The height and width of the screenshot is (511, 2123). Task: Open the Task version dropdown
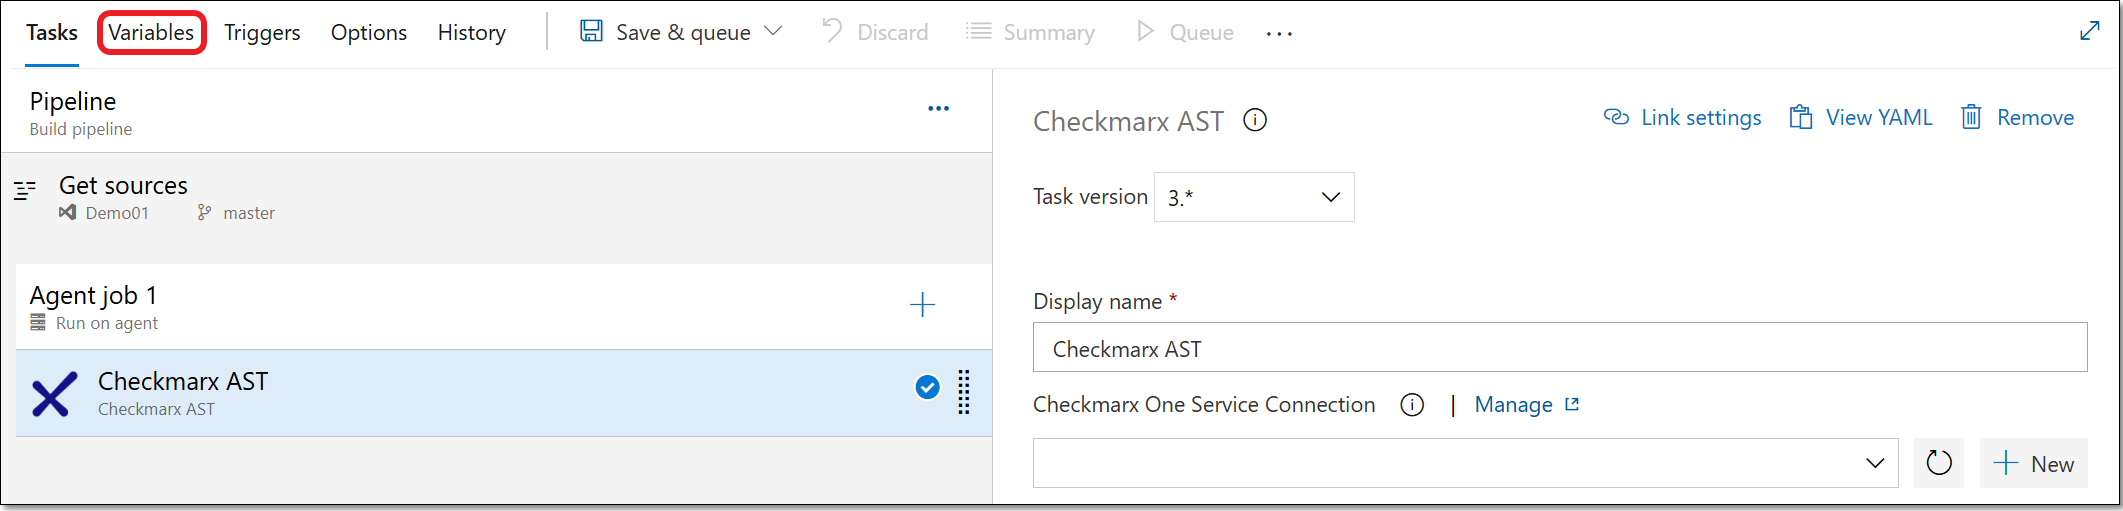(1254, 197)
